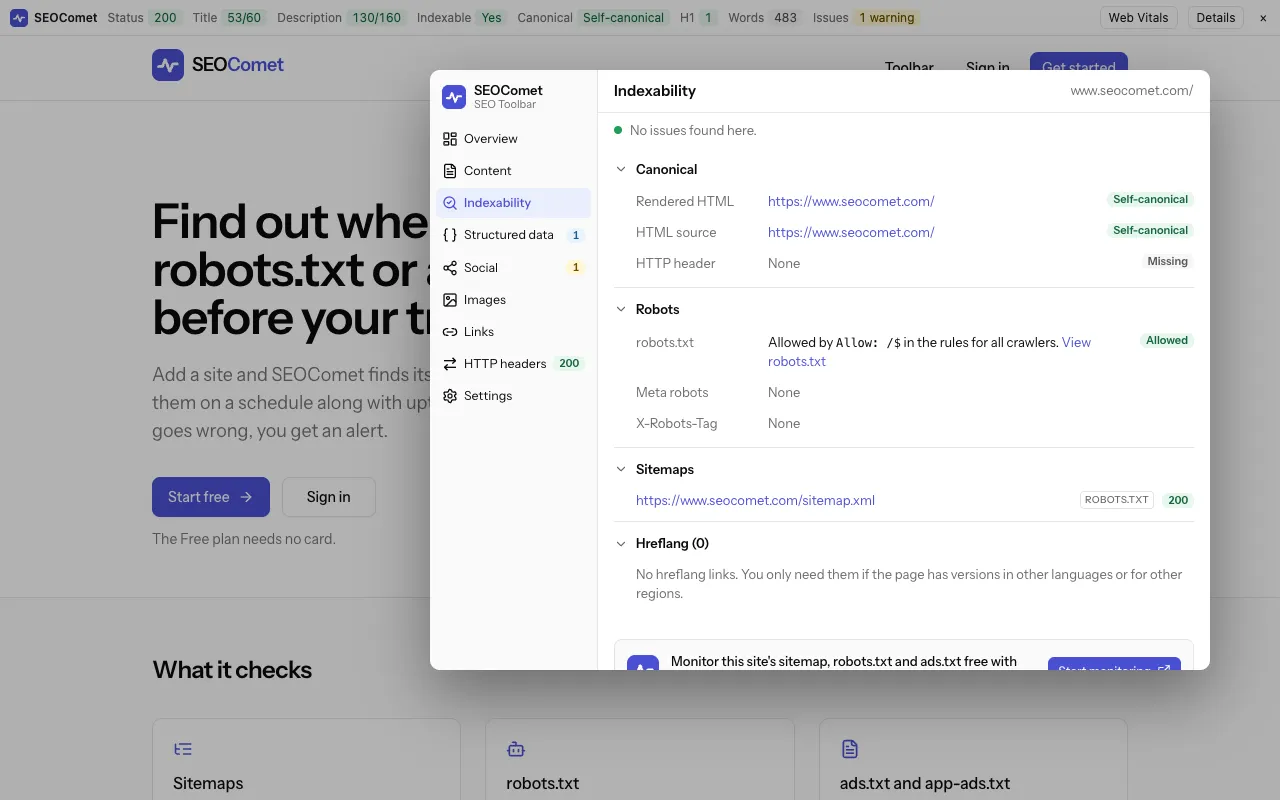Click the Missing badge for HTTP header
Screen dimensions: 1280x800
[x=1168, y=262]
